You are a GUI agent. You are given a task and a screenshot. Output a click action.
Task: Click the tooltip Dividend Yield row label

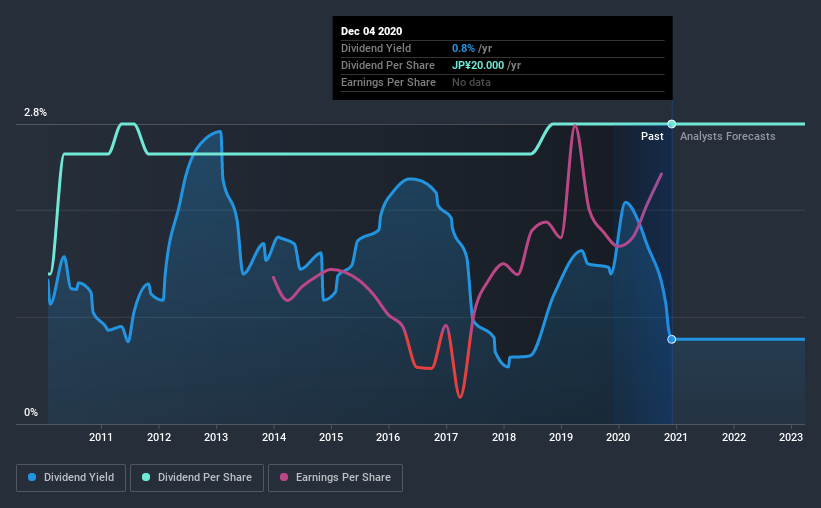376,48
